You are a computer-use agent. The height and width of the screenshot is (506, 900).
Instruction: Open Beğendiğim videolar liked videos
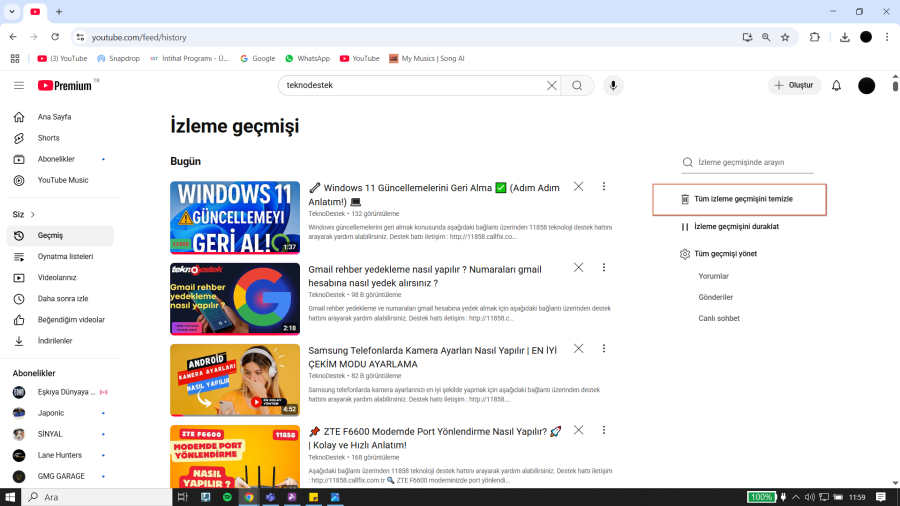tap(71, 320)
